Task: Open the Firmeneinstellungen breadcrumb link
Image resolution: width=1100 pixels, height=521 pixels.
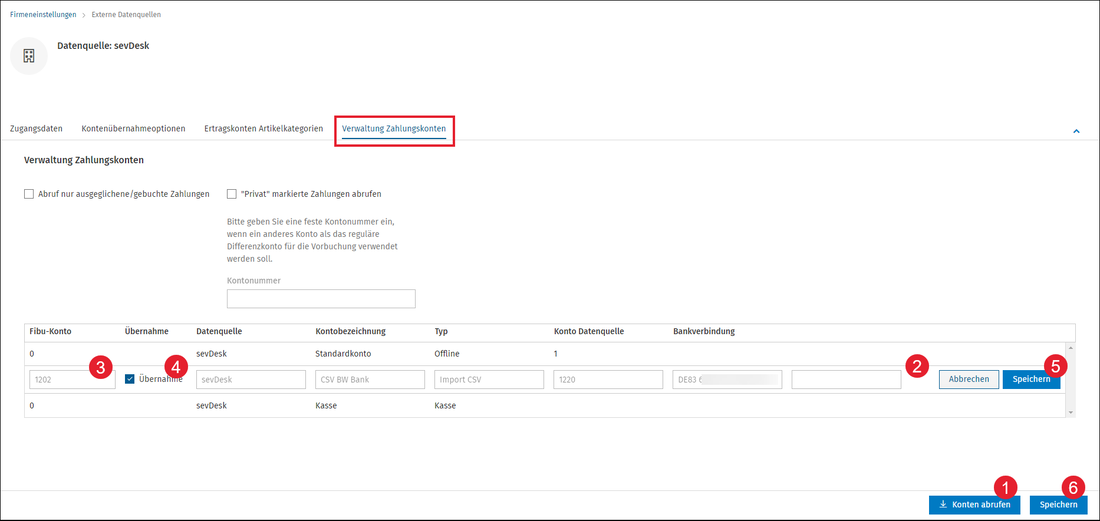Action: 43,15
